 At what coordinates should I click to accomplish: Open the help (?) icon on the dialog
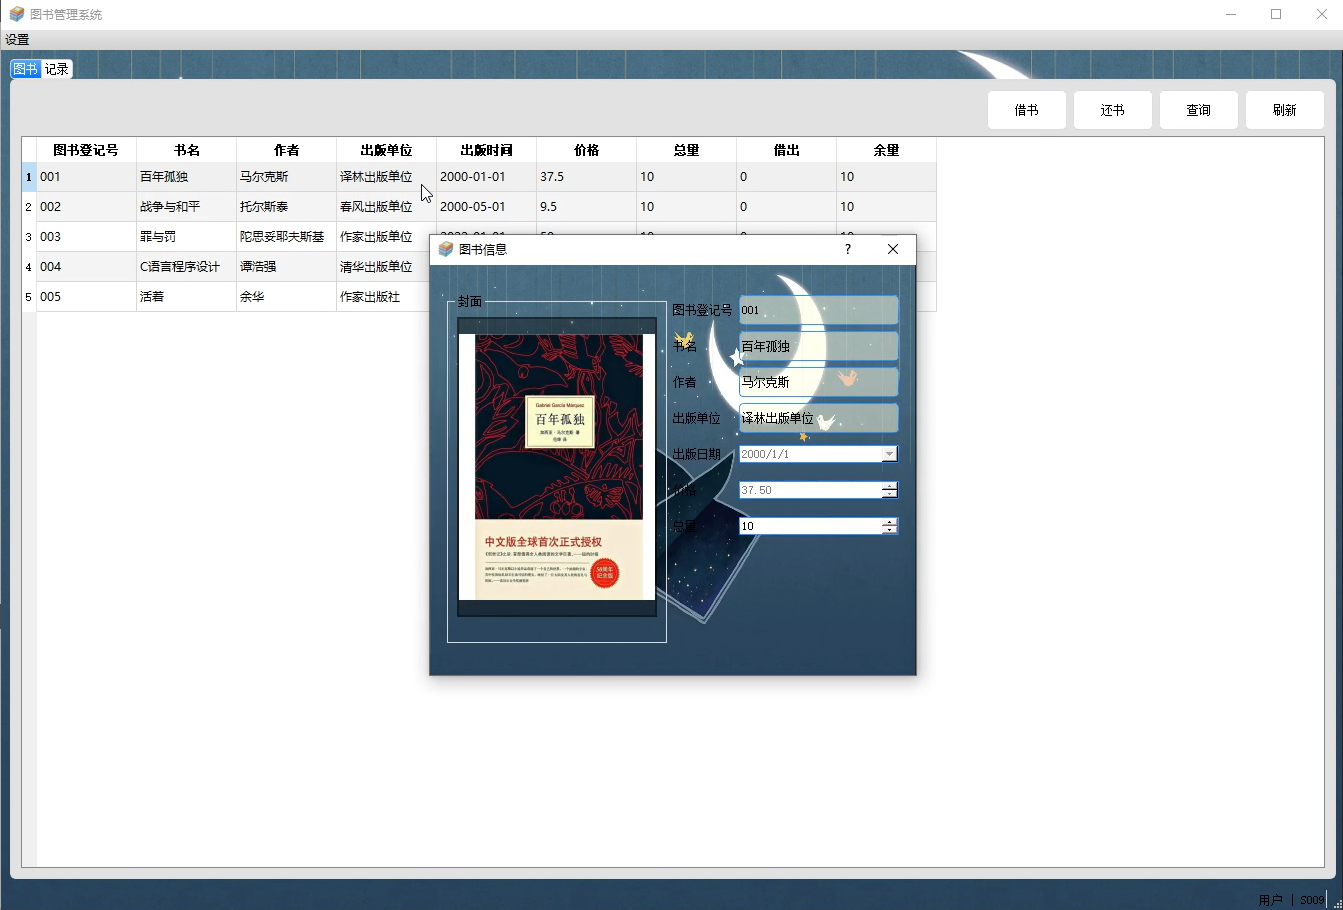[x=847, y=249]
